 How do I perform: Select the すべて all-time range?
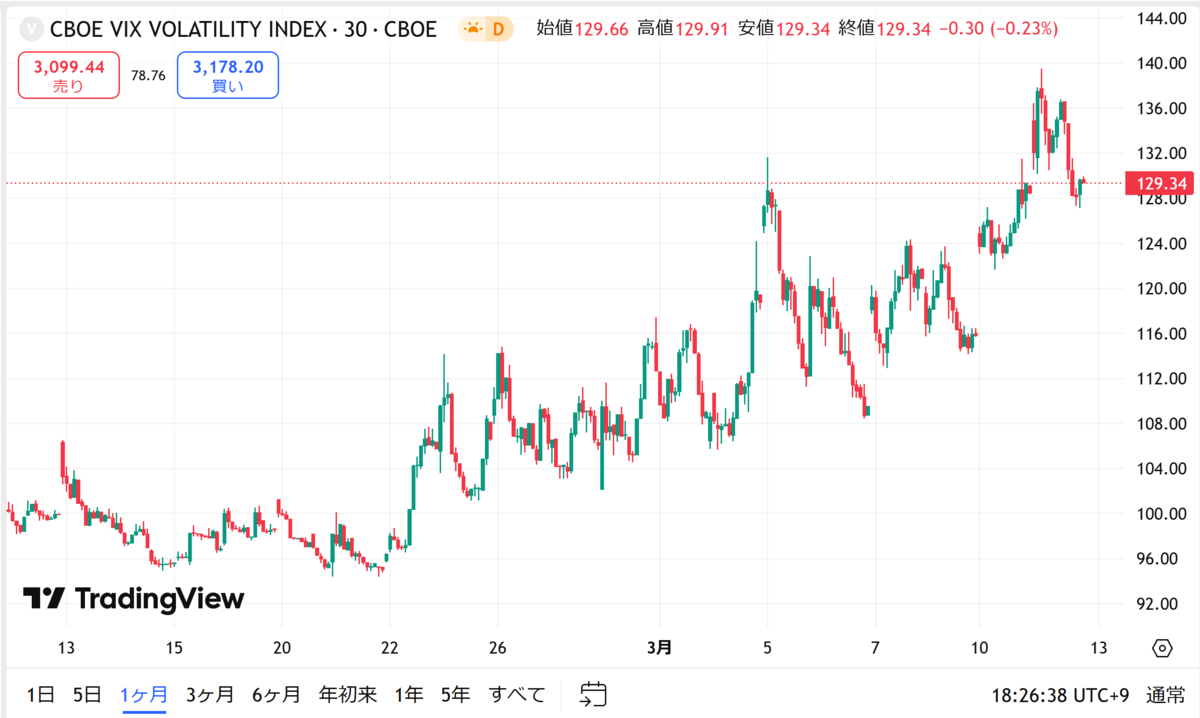(x=517, y=694)
